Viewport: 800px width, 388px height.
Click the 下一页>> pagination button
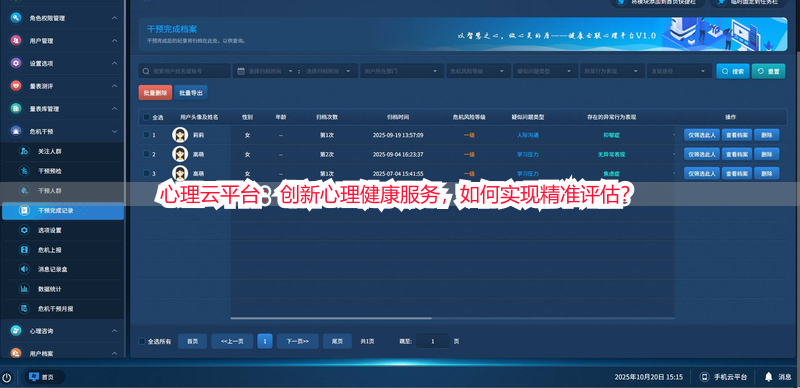pos(297,341)
